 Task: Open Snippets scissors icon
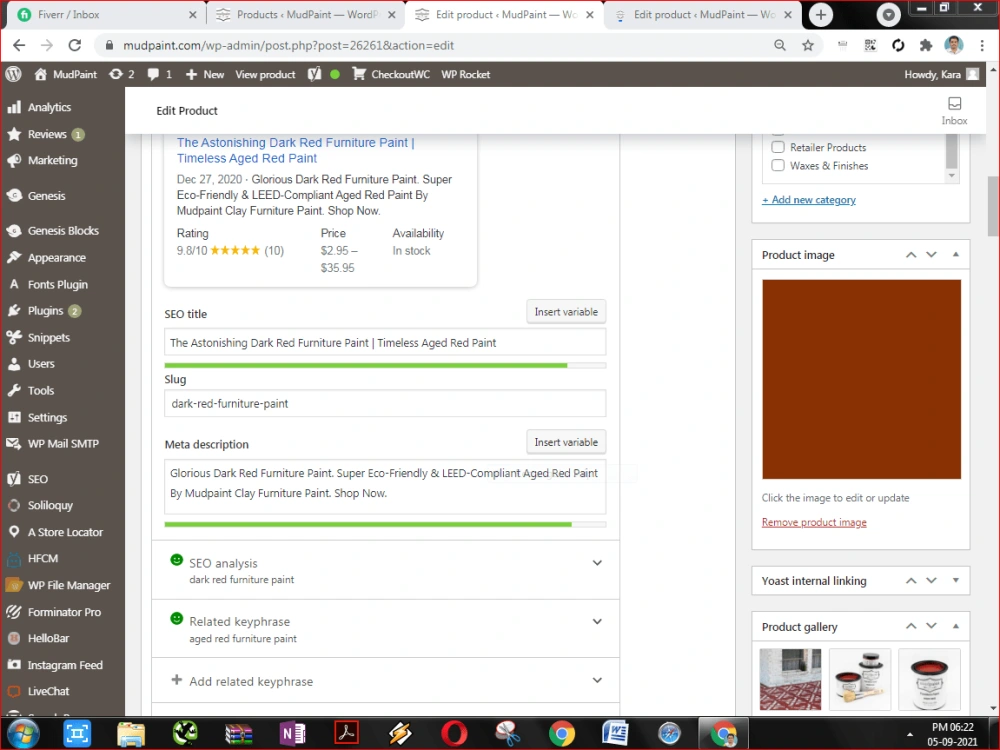pyautogui.click(x=13, y=337)
